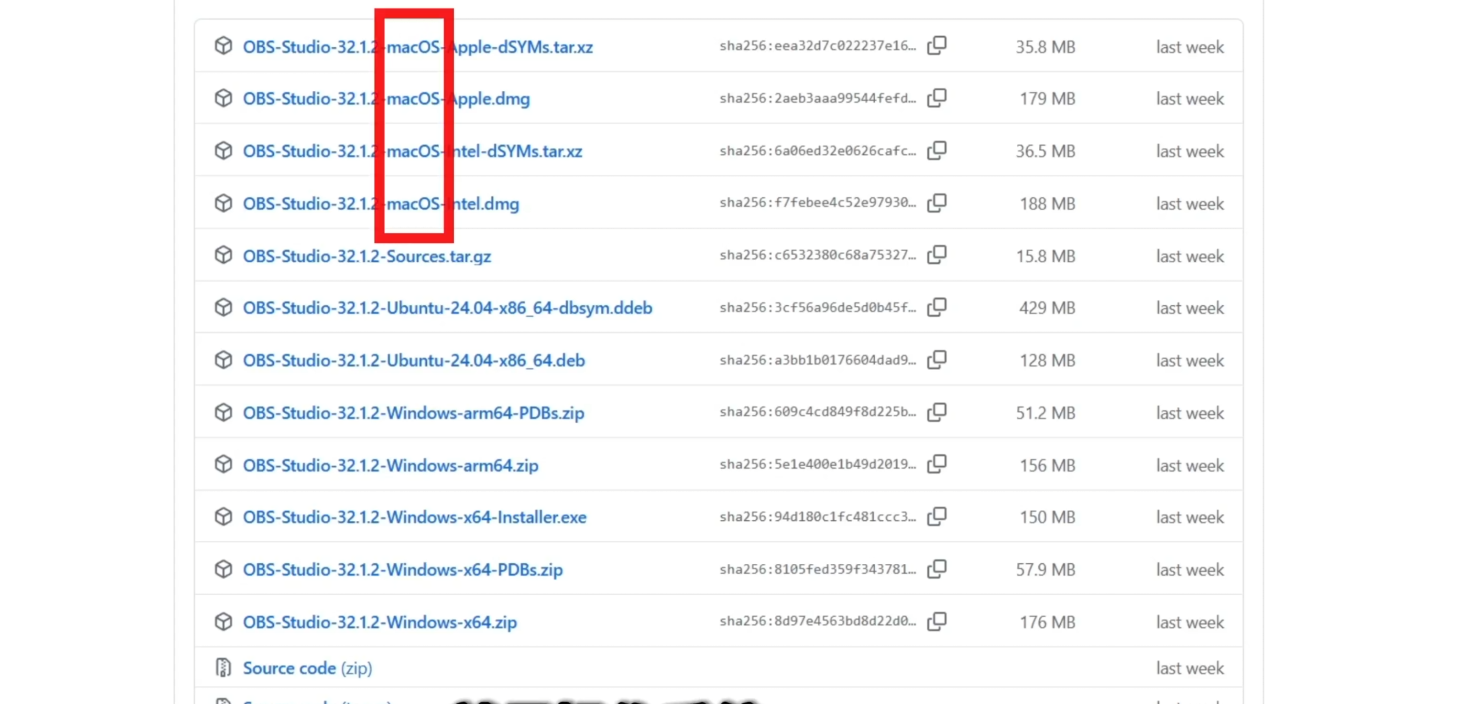Viewport: 1463px width, 704px height.
Task: Select the hash text sha256:c6532380c68a75327...
Action: pyautogui.click(x=818, y=256)
